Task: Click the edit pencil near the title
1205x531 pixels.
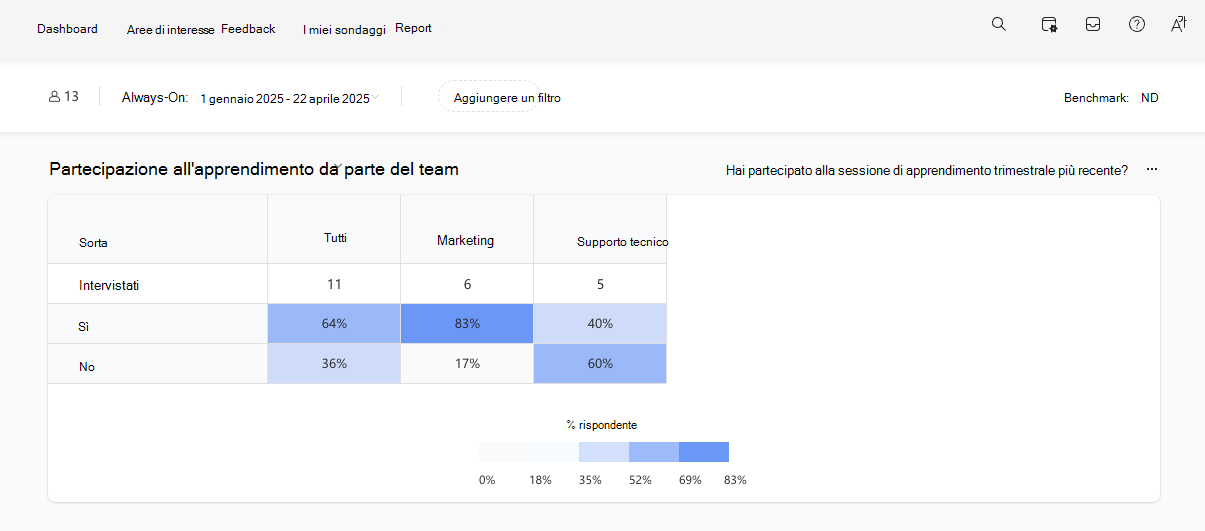Action: (339, 165)
